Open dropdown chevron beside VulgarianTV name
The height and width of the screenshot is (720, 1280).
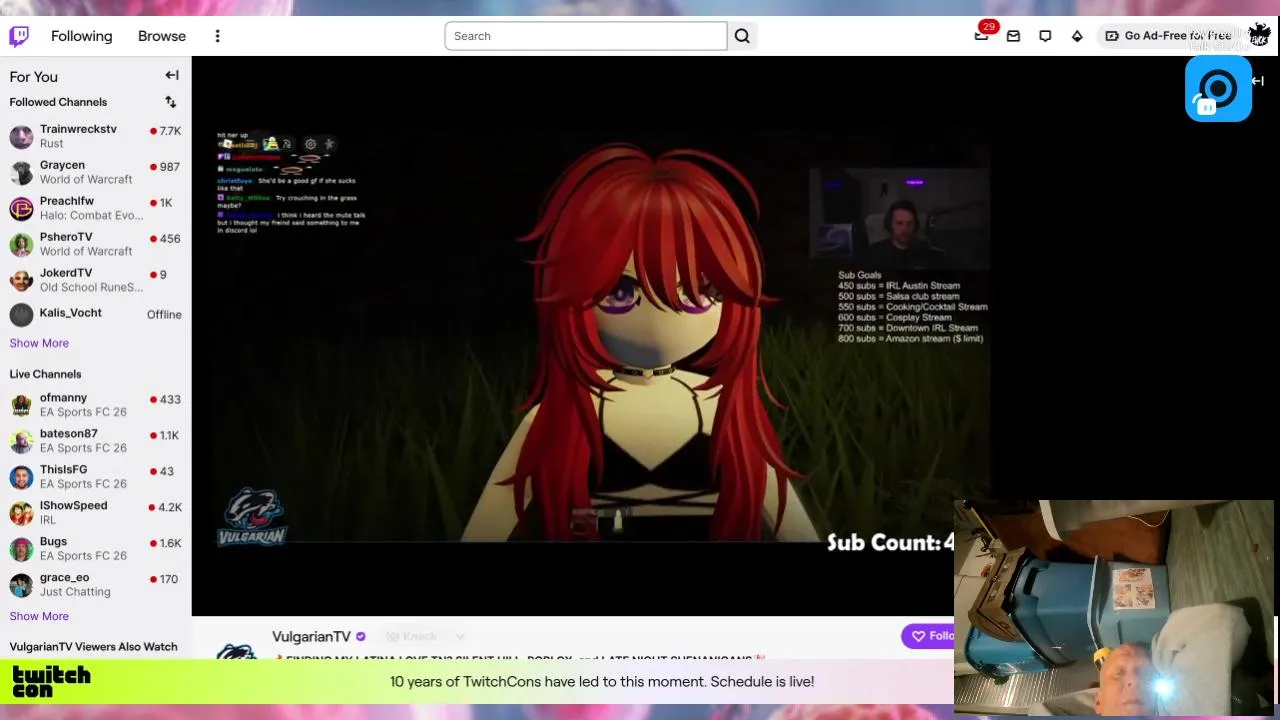pyautogui.click(x=460, y=636)
